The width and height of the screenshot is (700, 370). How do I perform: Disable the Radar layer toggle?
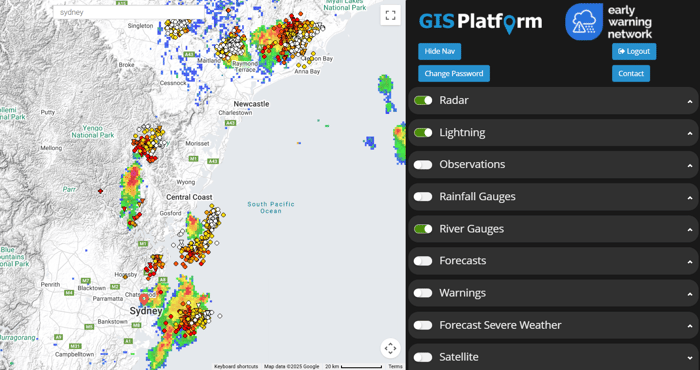click(x=423, y=100)
